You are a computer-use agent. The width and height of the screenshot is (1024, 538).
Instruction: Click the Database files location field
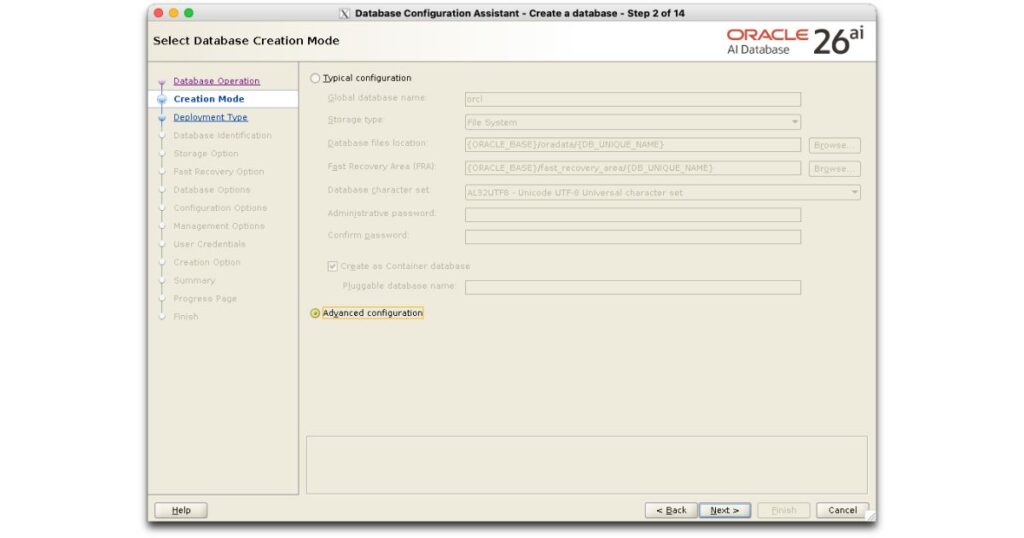(x=633, y=144)
